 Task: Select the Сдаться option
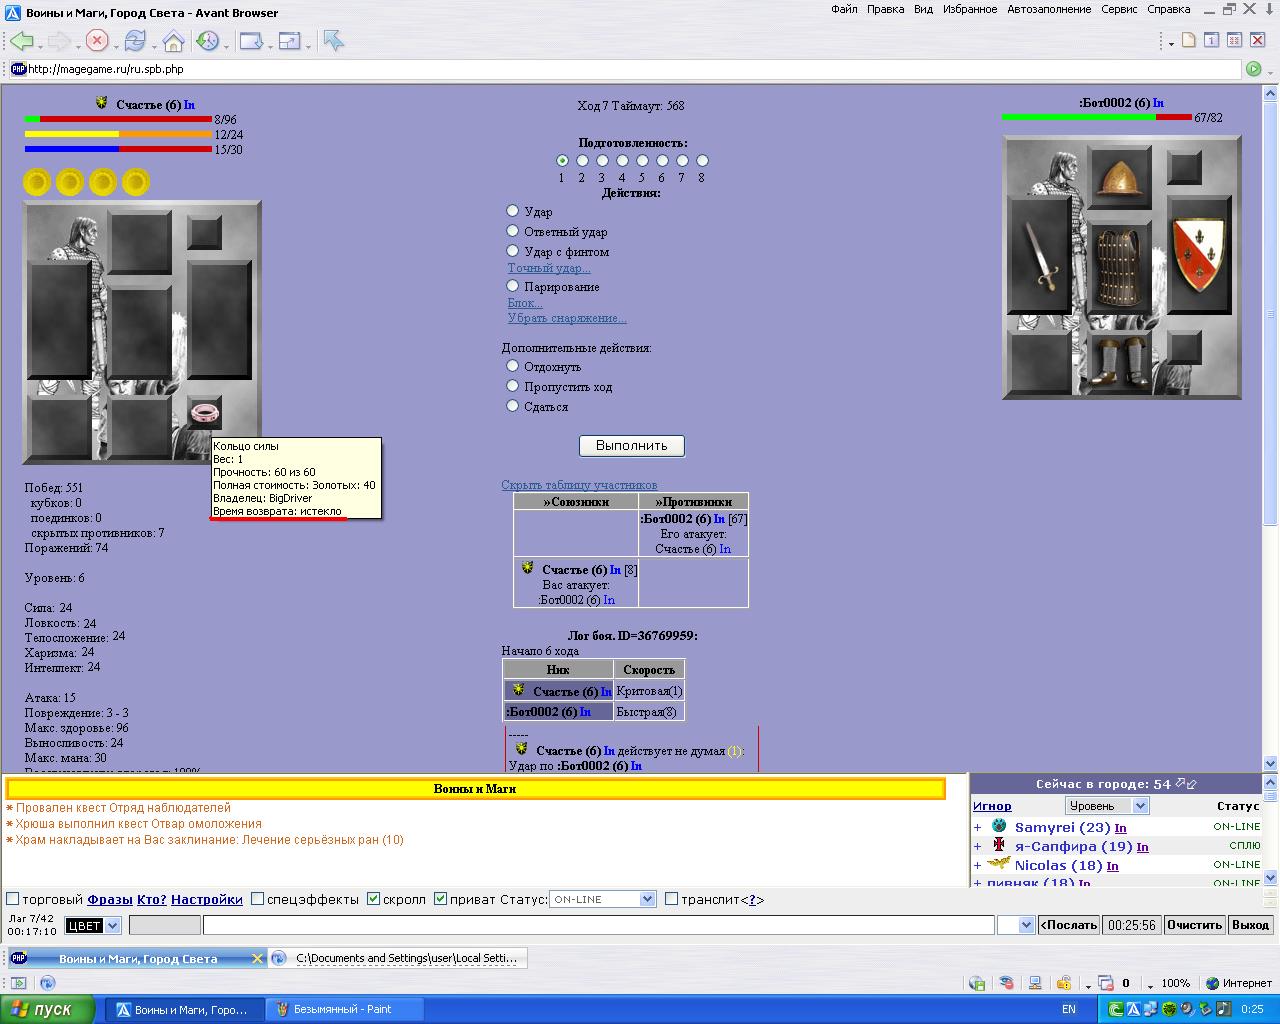512,406
